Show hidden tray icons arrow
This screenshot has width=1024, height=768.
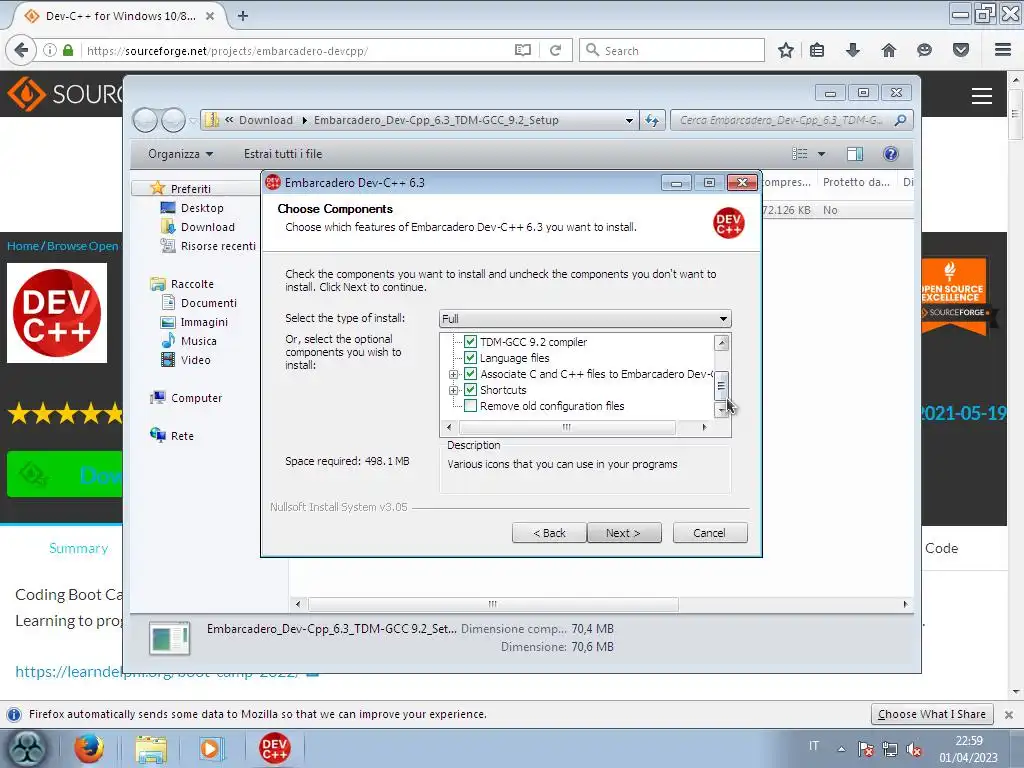point(841,749)
